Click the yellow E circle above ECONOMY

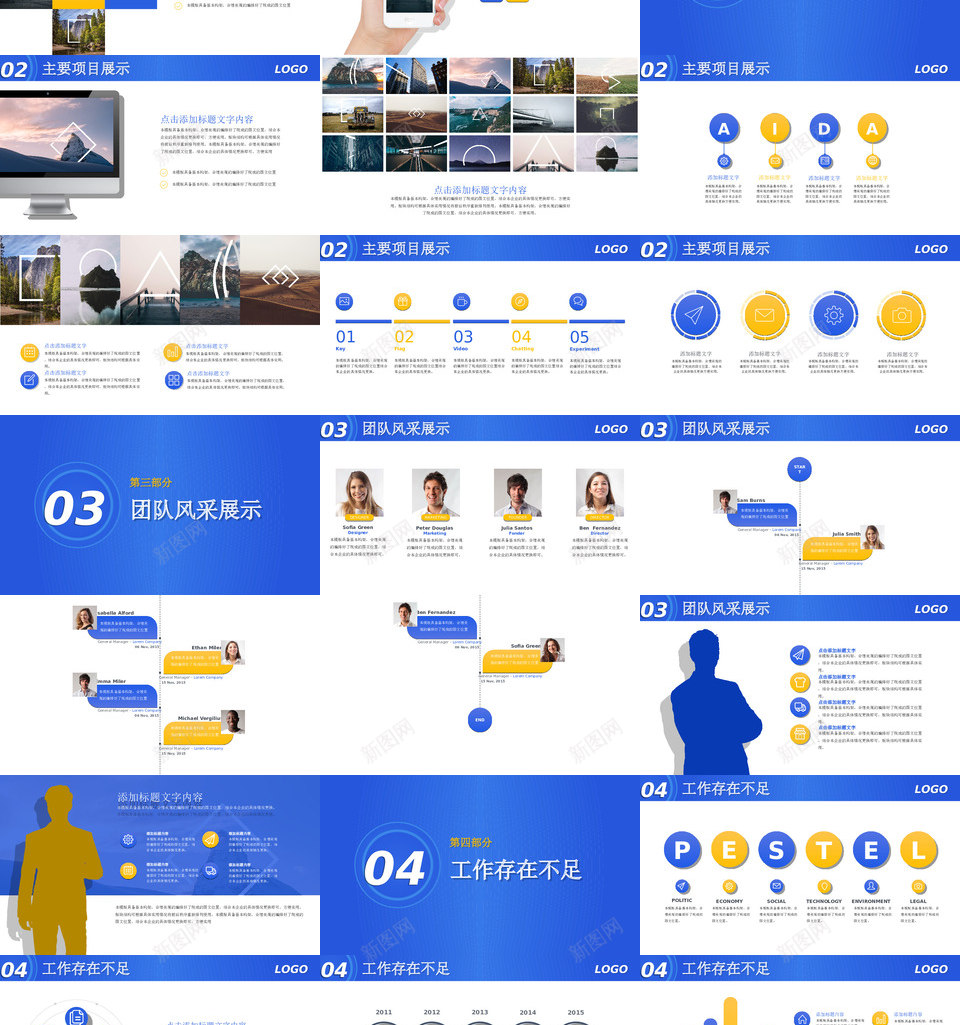[729, 850]
